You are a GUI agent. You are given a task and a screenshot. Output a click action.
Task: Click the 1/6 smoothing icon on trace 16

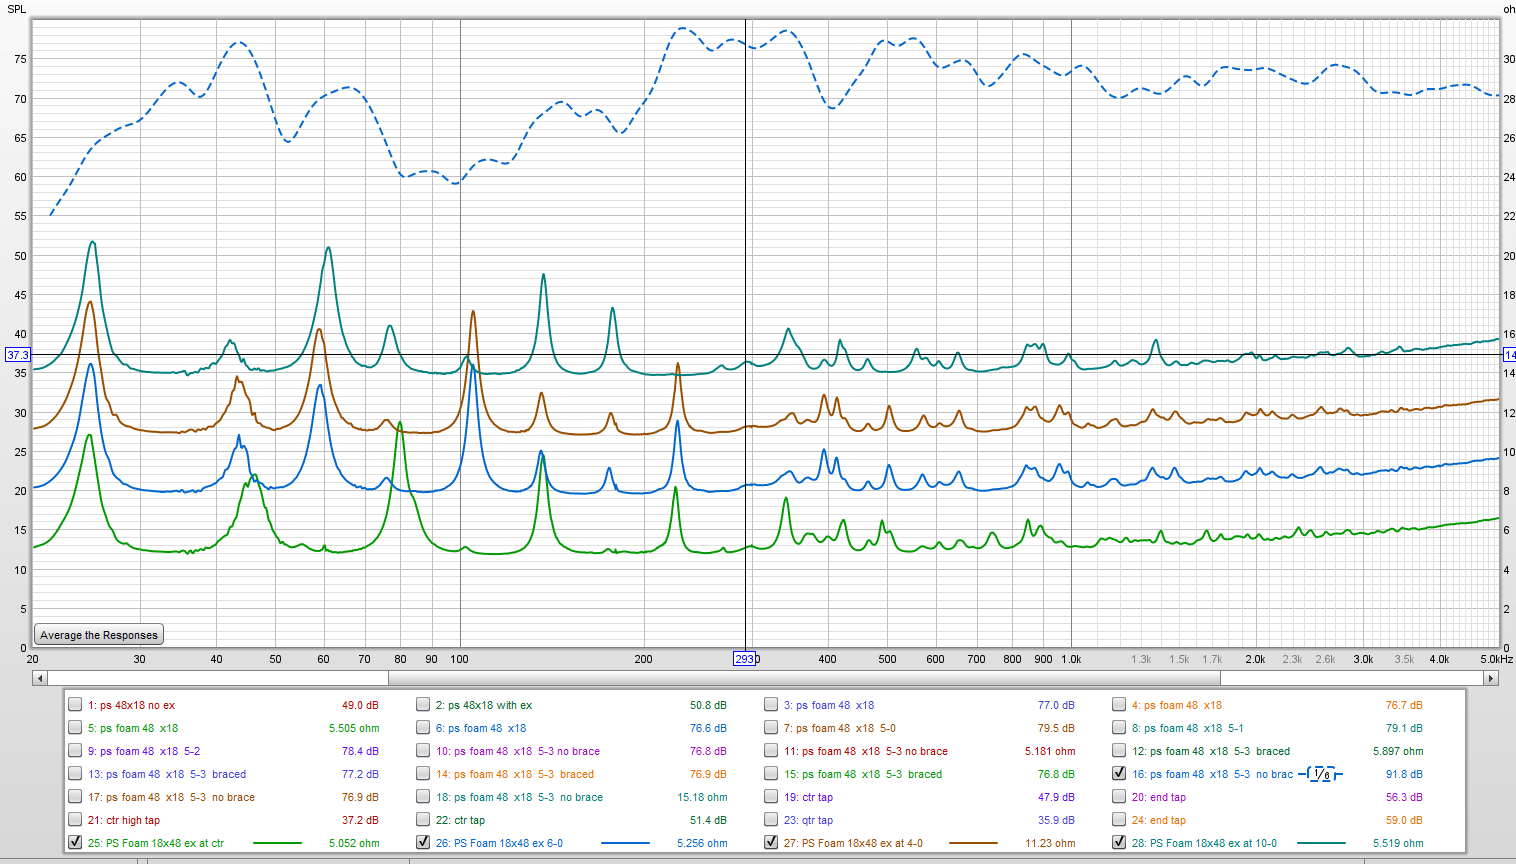click(1320, 774)
